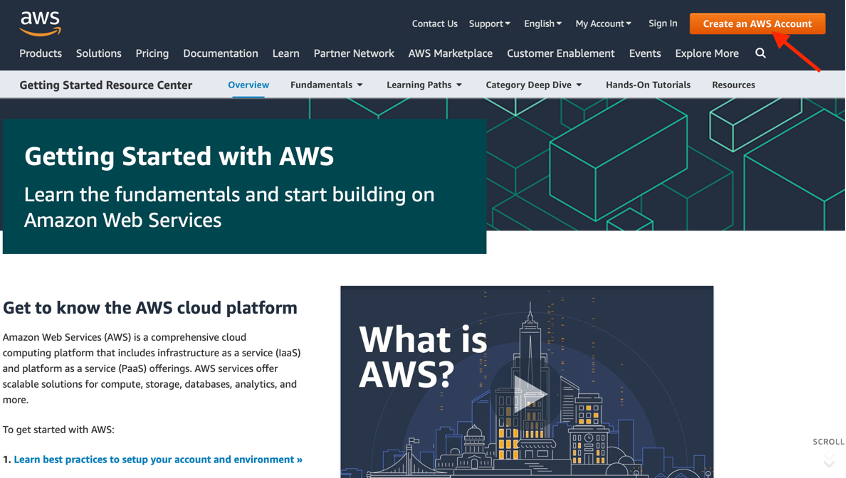
Task: Expand the Learning Paths dropdown
Action: [x=424, y=85]
